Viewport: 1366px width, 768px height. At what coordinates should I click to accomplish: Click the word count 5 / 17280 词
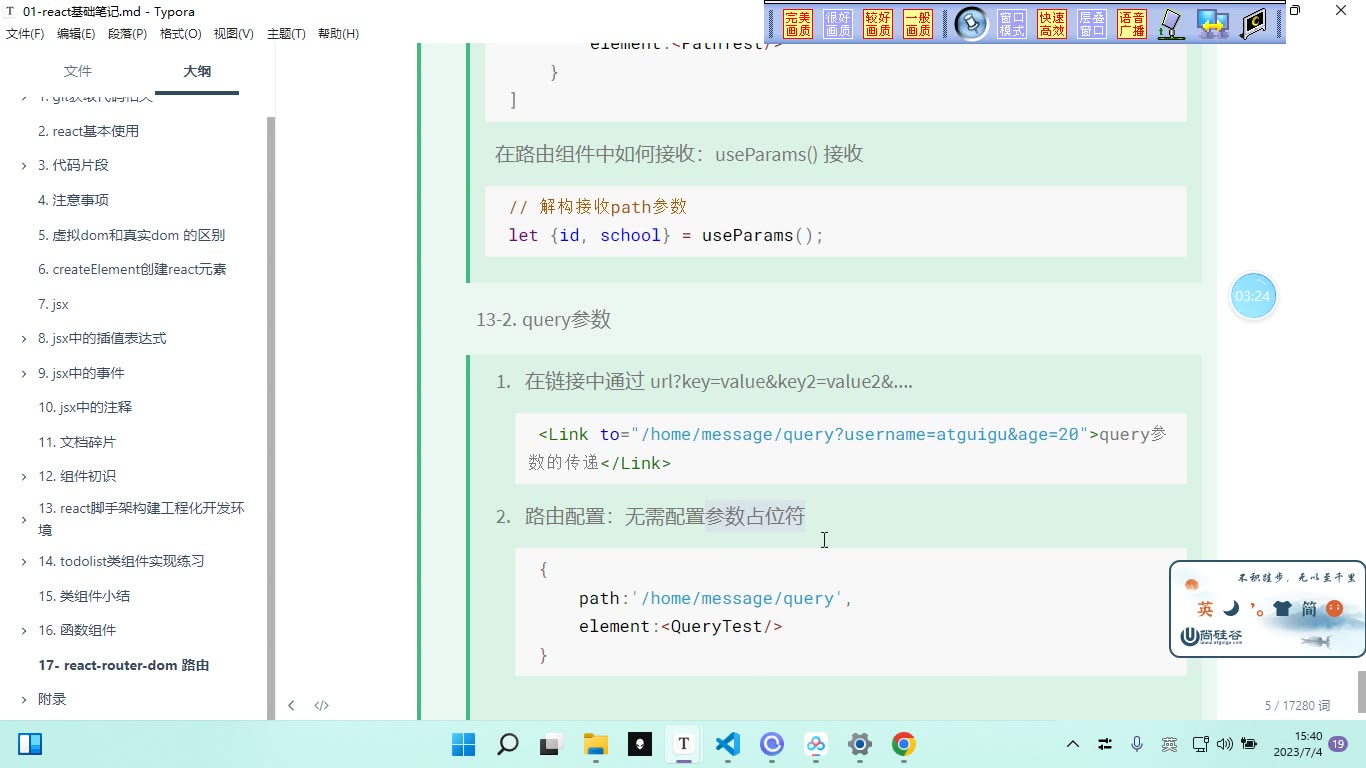[x=1297, y=705]
